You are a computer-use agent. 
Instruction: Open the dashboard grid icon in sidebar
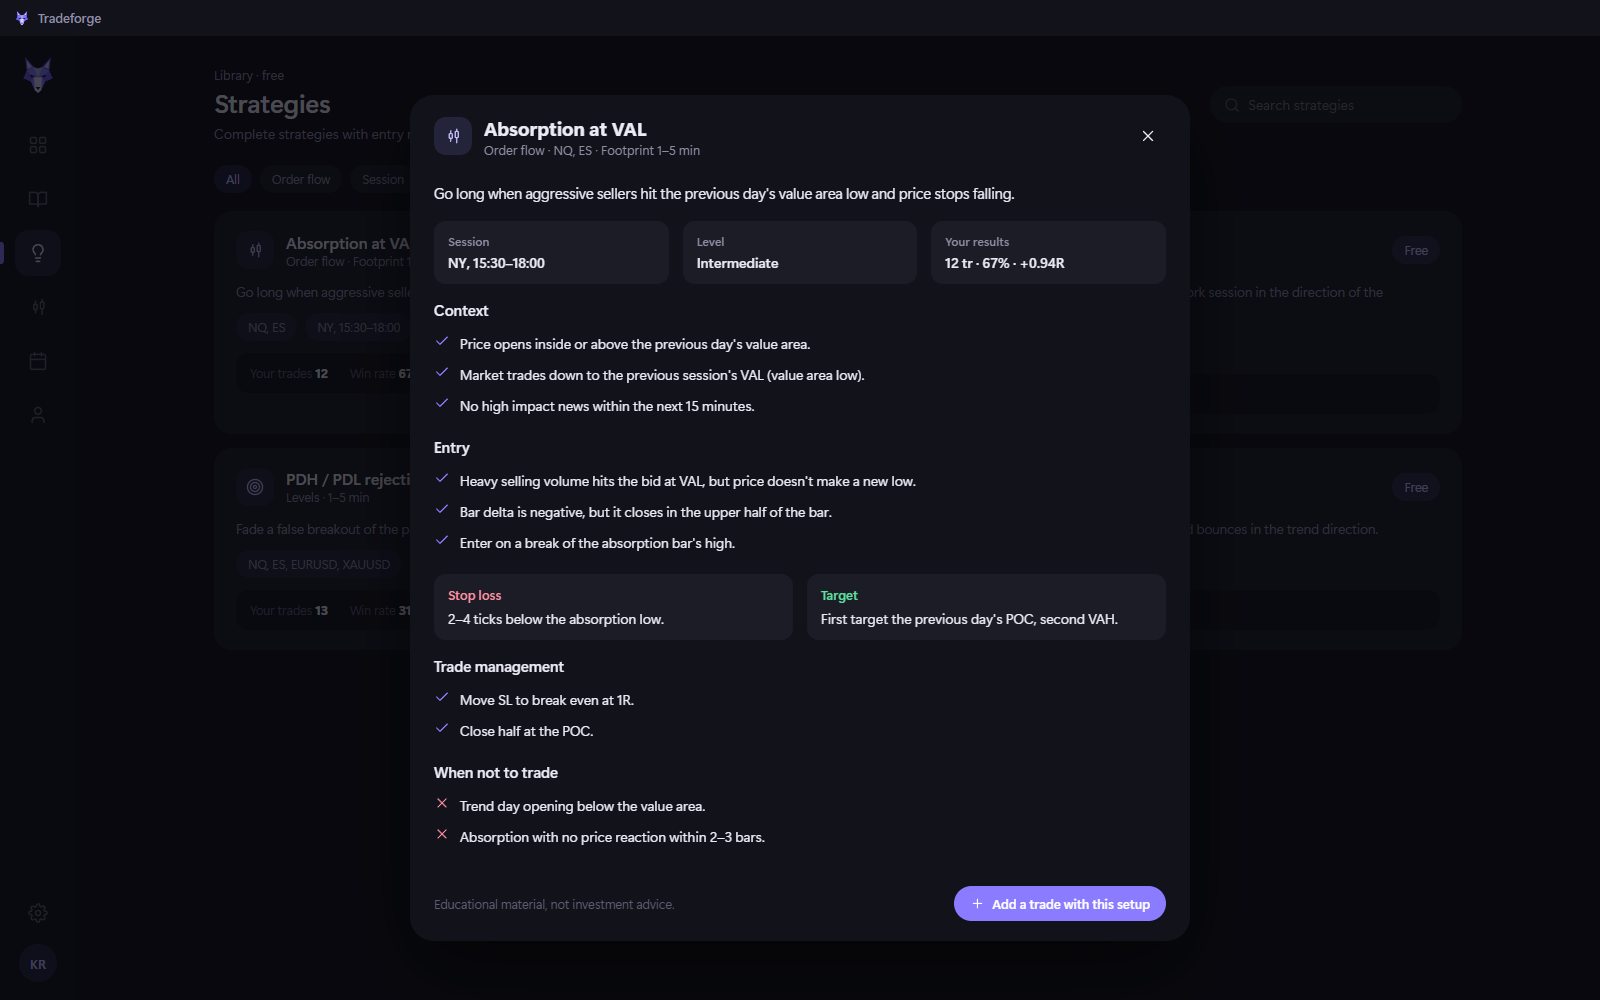(x=38, y=145)
